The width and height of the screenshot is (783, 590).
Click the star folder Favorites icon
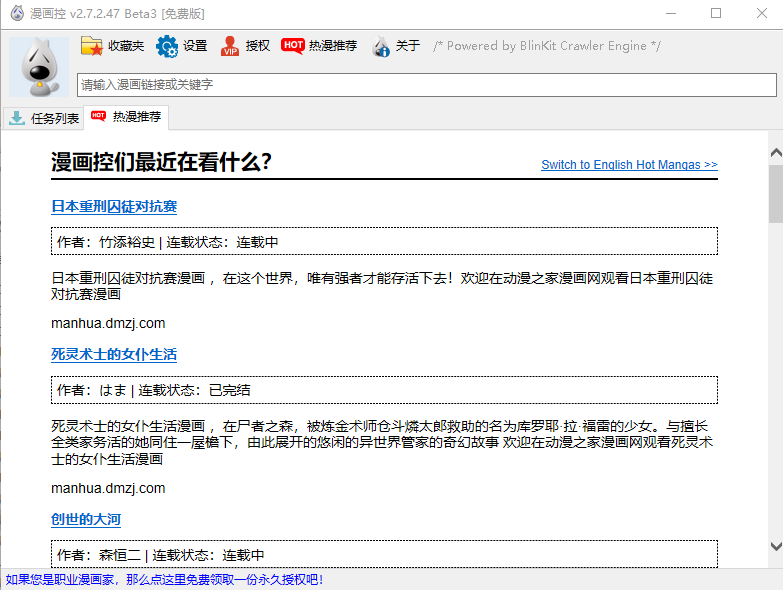click(x=92, y=46)
